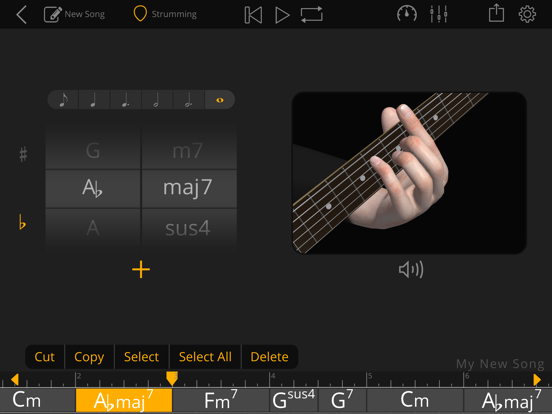Viewport: 552px width, 414px height.
Task: Choose m7 chord type
Action: 189,150
